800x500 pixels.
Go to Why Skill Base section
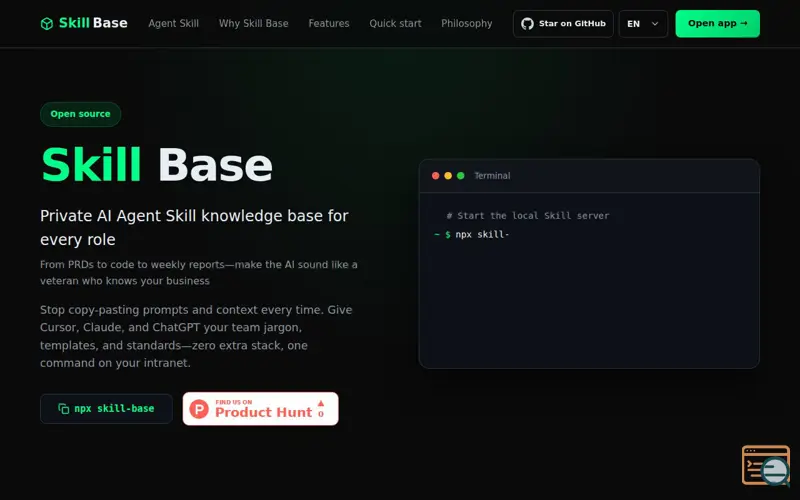click(x=254, y=23)
